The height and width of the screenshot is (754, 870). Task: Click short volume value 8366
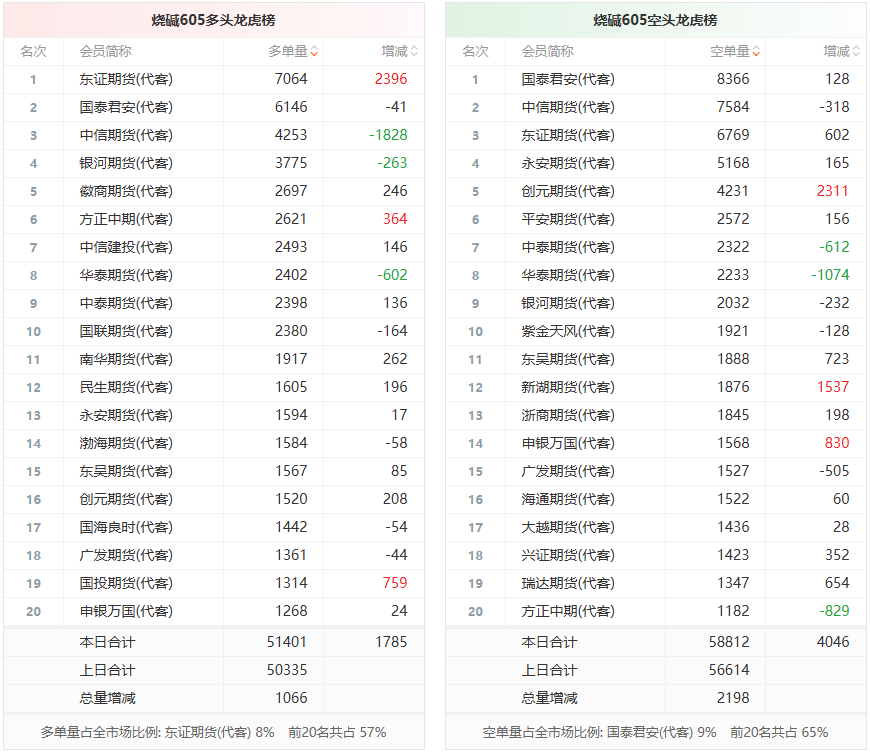[733, 79]
